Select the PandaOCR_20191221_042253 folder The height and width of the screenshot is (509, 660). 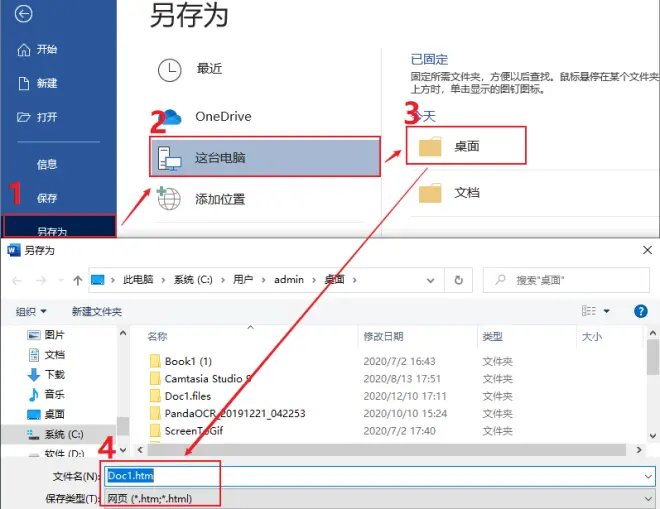(227, 413)
